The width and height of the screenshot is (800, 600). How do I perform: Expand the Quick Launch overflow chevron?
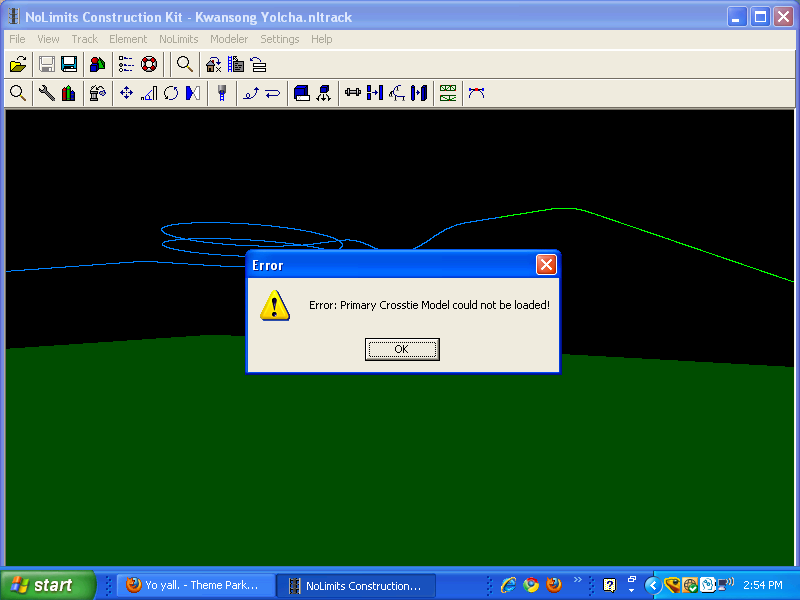pyautogui.click(x=578, y=580)
